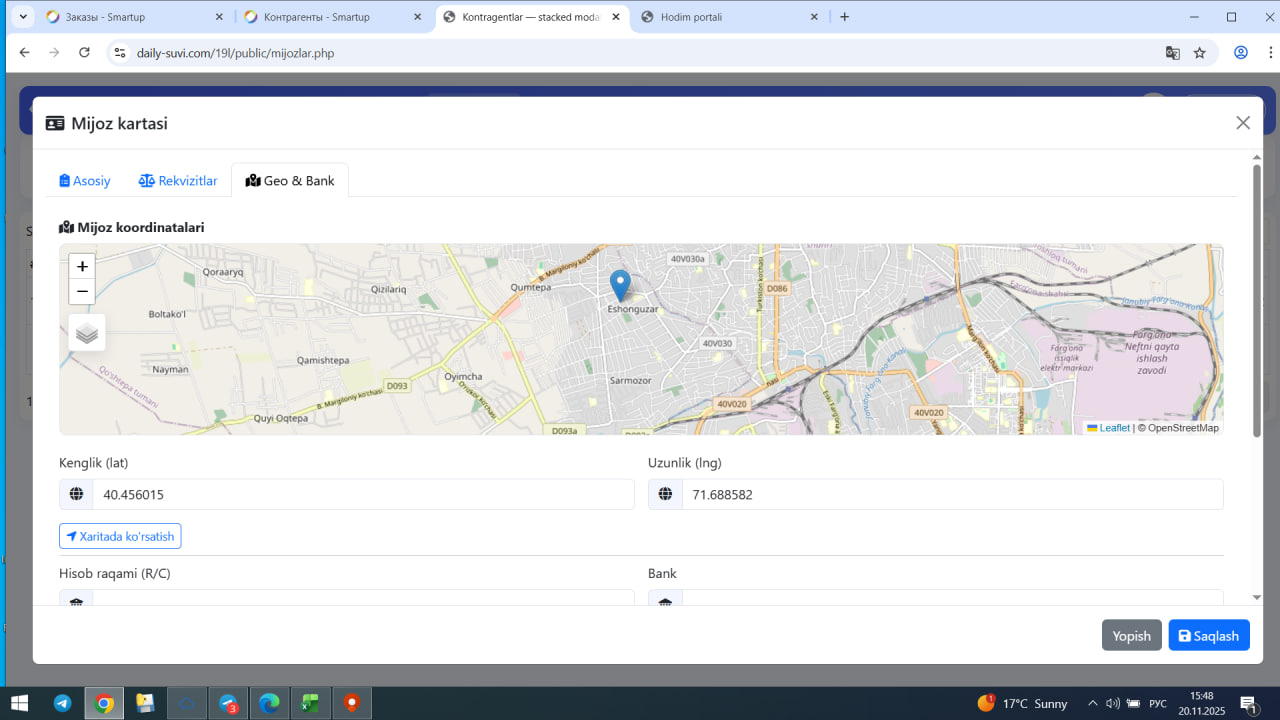The height and width of the screenshot is (720, 1280).
Task: Show hidden system tray icons
Action: pyautogui.click(x=1092, y=703)
